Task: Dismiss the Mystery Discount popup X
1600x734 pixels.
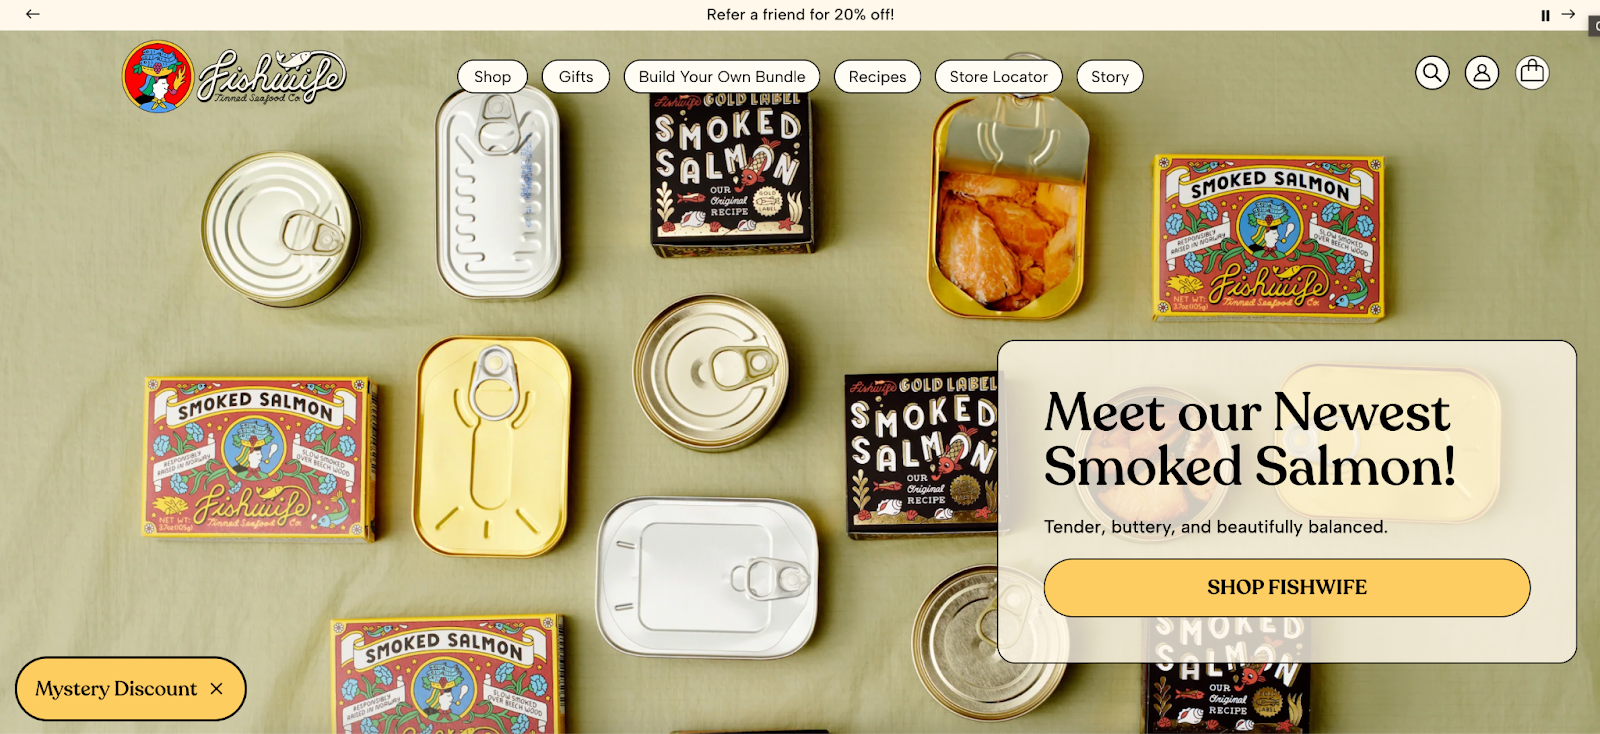Action: 216,689
